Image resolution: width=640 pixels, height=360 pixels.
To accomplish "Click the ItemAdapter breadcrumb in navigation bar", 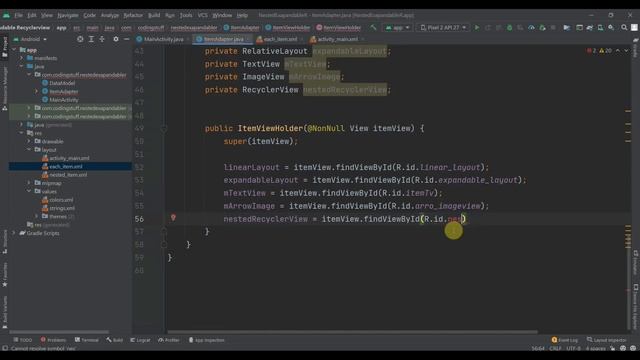I will pos(242,28).
